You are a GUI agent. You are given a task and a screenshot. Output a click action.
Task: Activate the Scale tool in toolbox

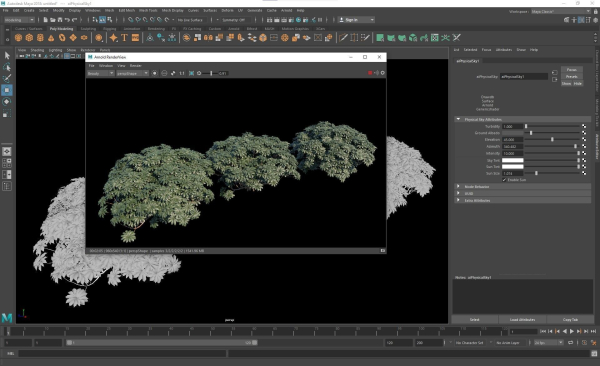coord(7,114)
